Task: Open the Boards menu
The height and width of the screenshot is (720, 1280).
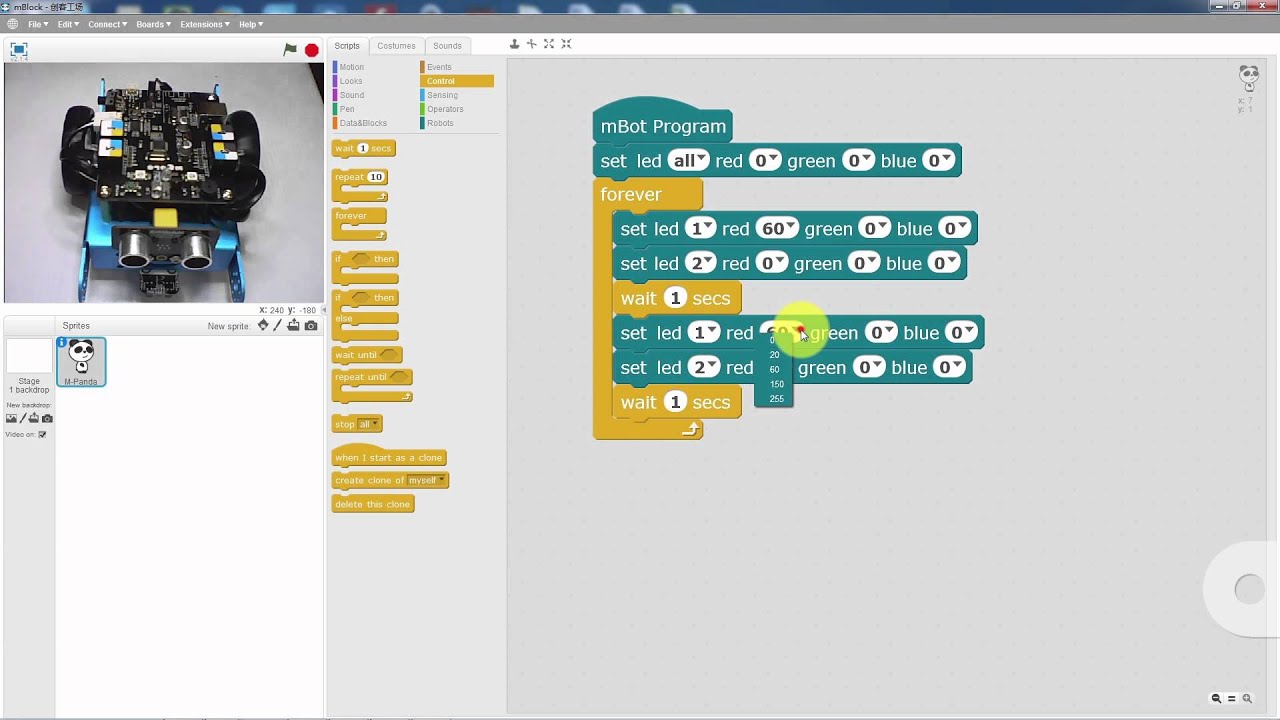Action: (152, 24)
